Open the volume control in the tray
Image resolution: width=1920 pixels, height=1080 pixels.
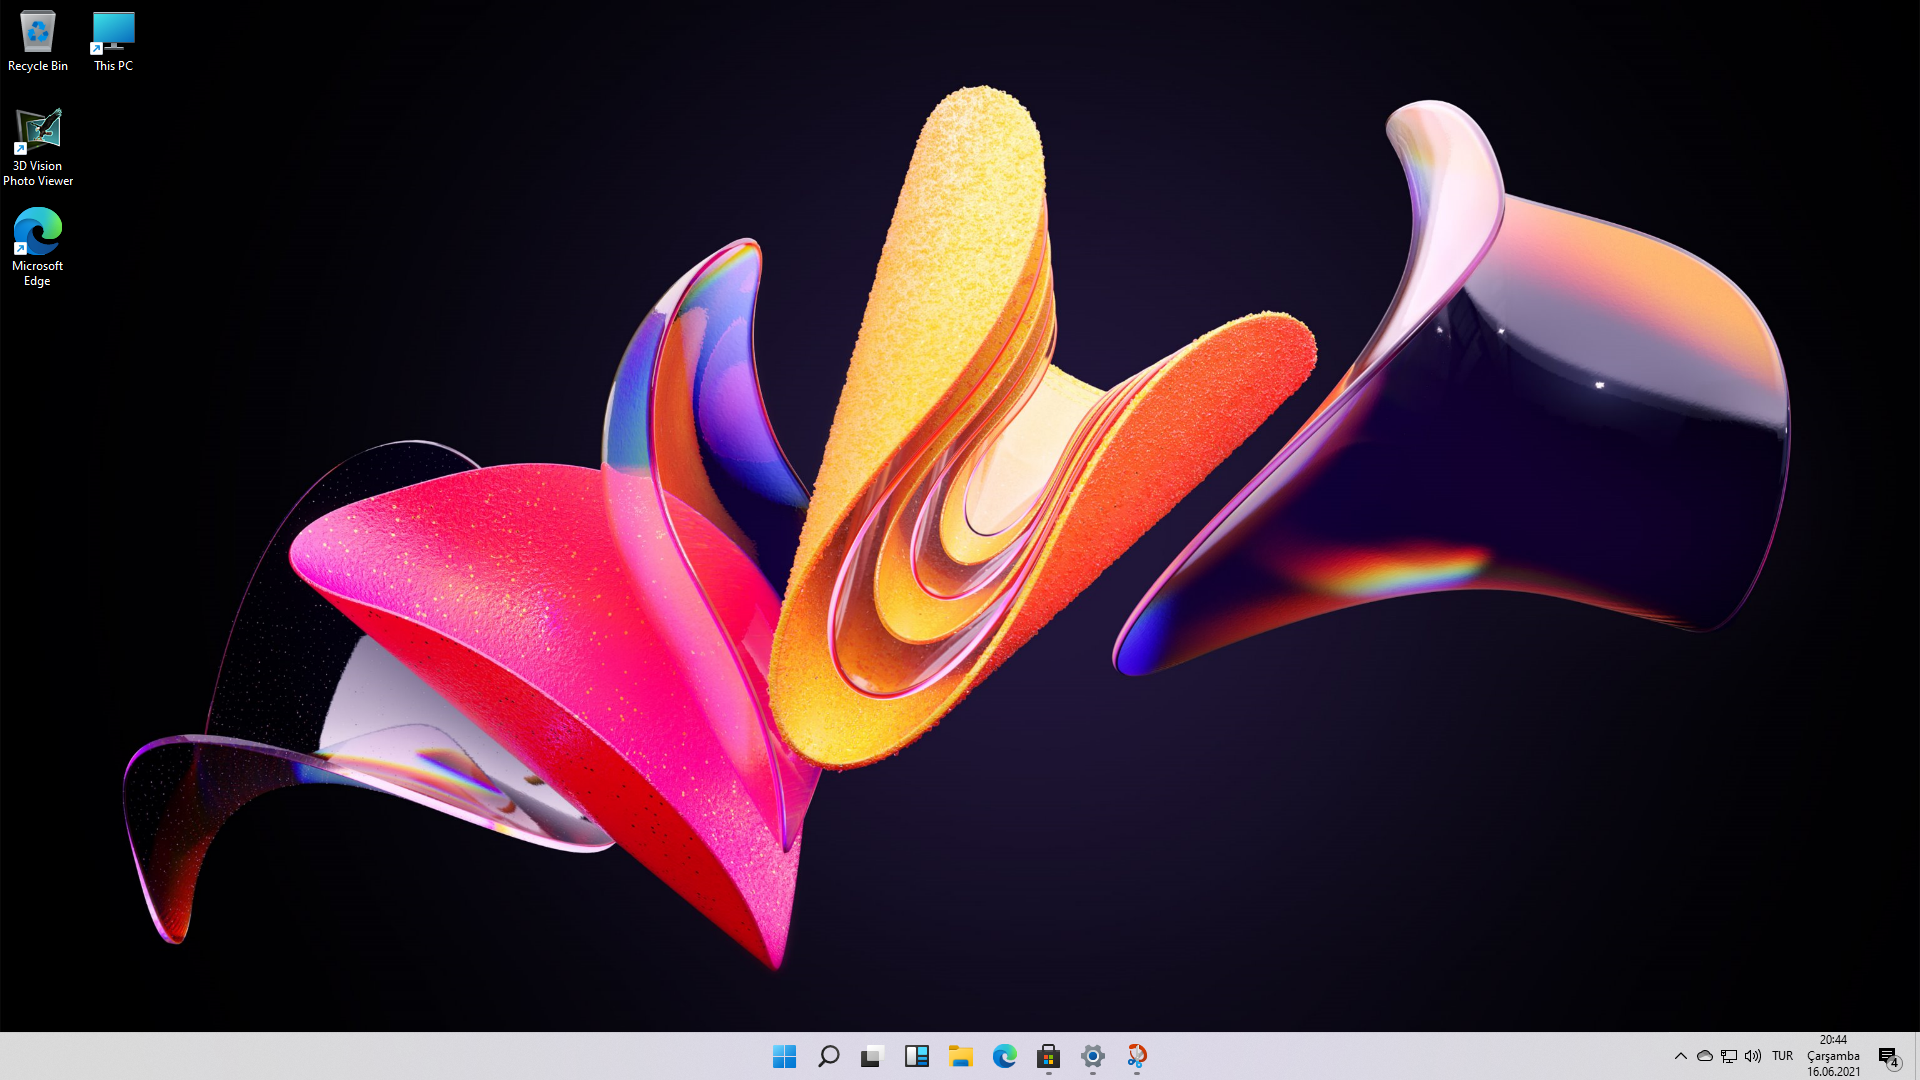(x=1752, y=1056)
